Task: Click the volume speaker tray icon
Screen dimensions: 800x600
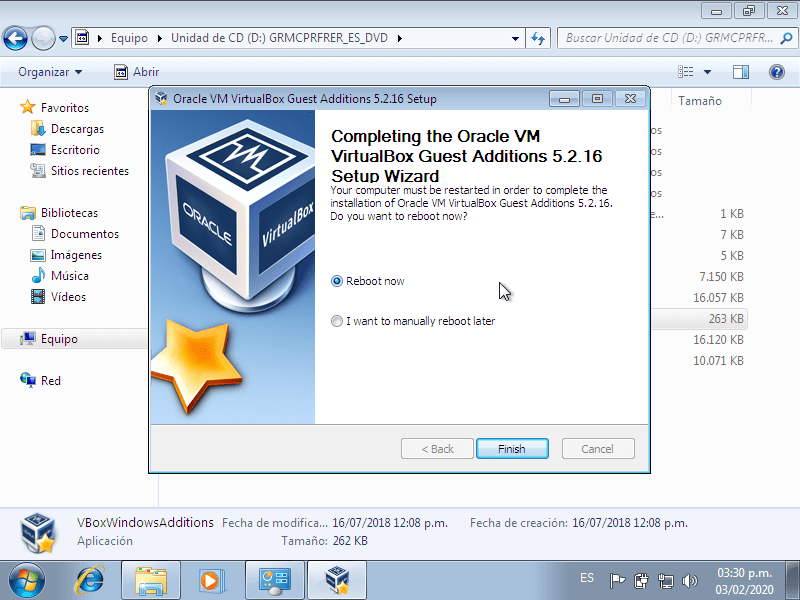Action: pyautogui.click(x=689, y=580)
